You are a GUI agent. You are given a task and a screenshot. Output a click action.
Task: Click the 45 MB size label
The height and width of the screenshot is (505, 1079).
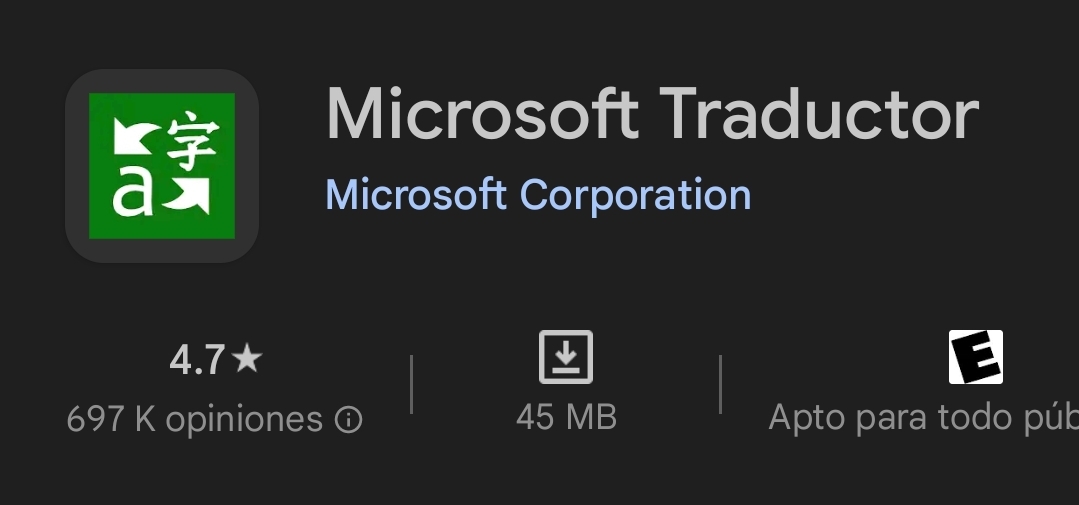[x=566, y=417]
